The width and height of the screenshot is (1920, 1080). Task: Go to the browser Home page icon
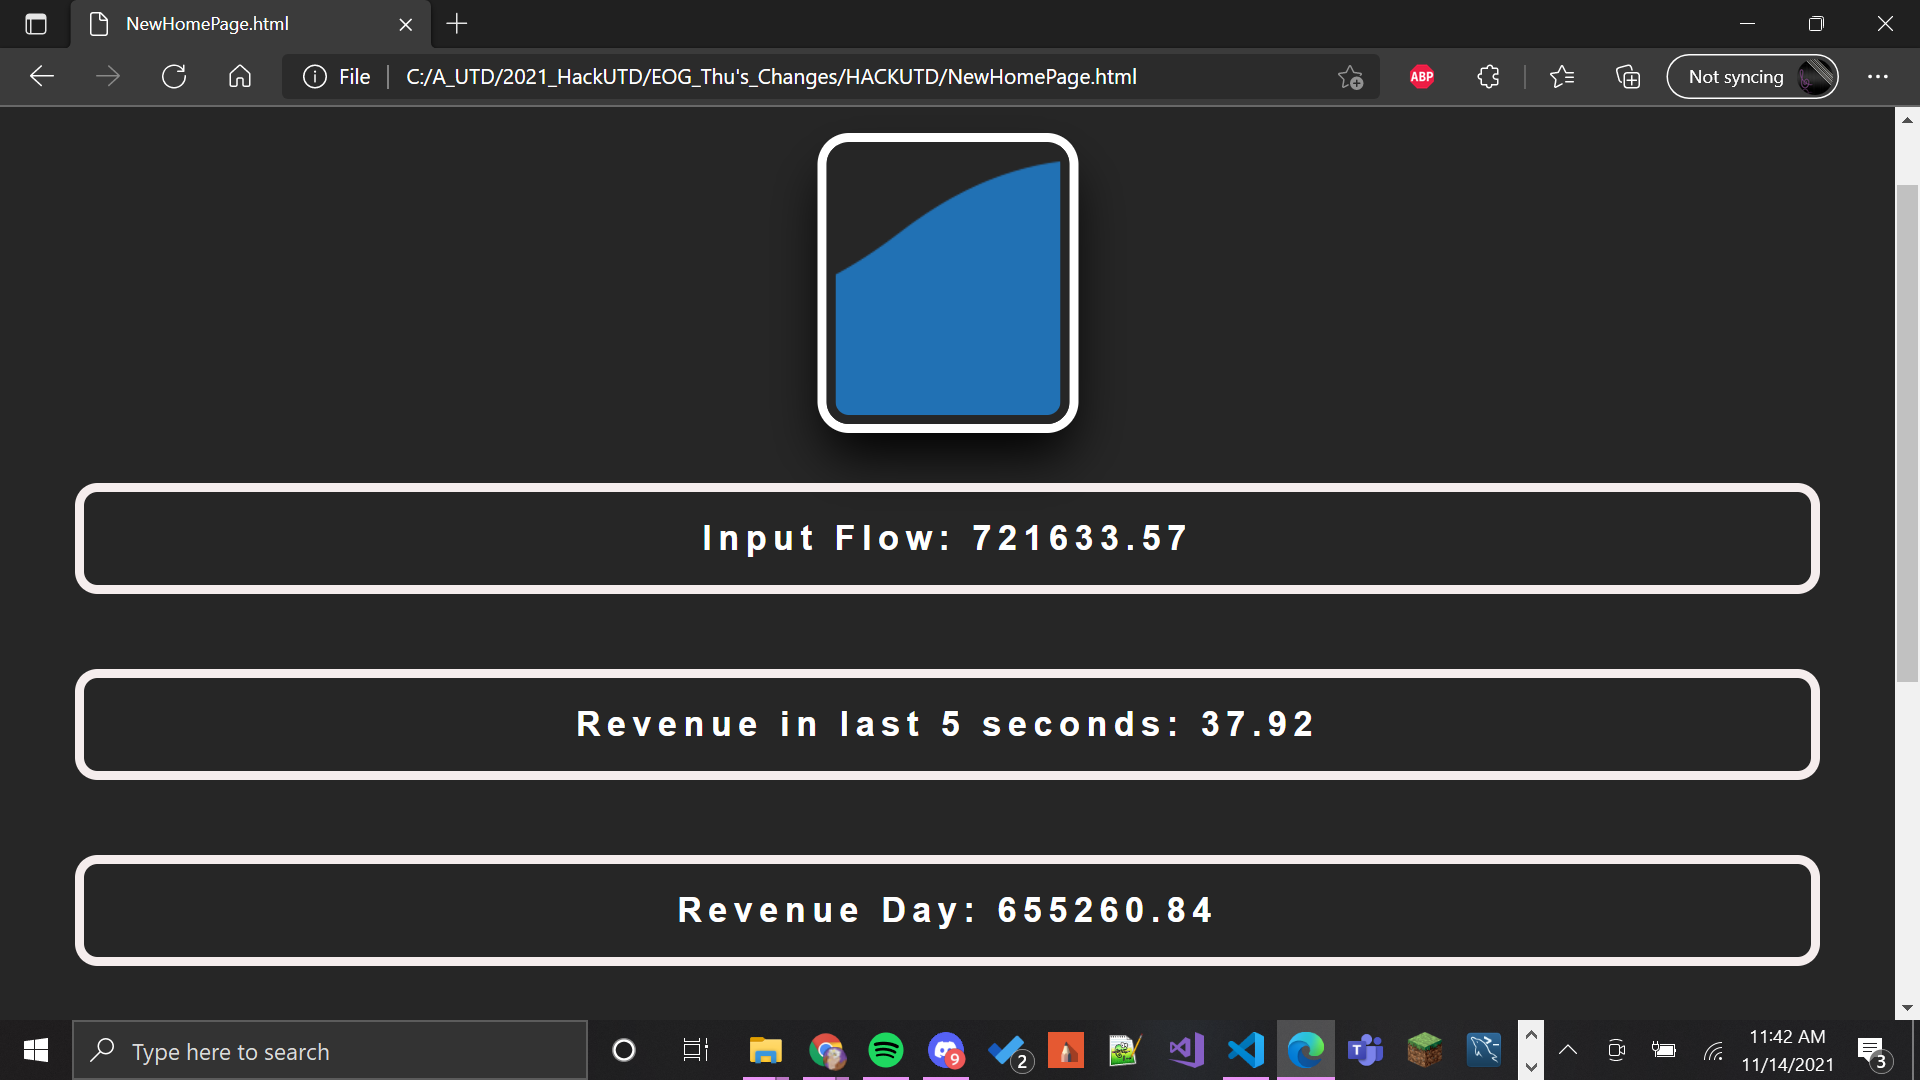240,77
